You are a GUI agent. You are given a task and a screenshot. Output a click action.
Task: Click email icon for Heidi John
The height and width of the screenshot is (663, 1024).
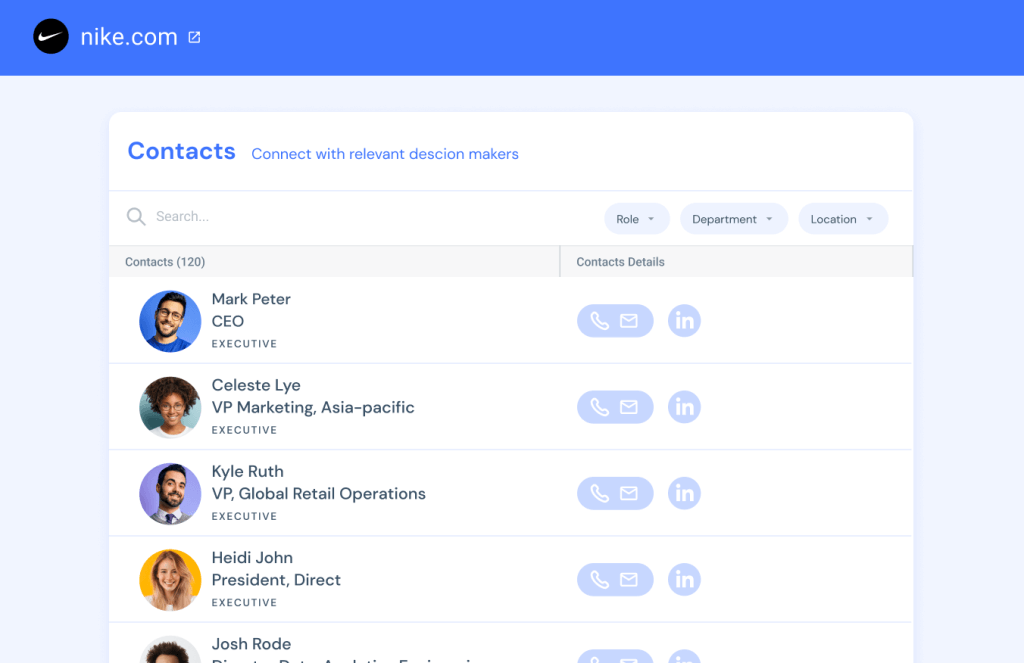click(x=629, y=579)
